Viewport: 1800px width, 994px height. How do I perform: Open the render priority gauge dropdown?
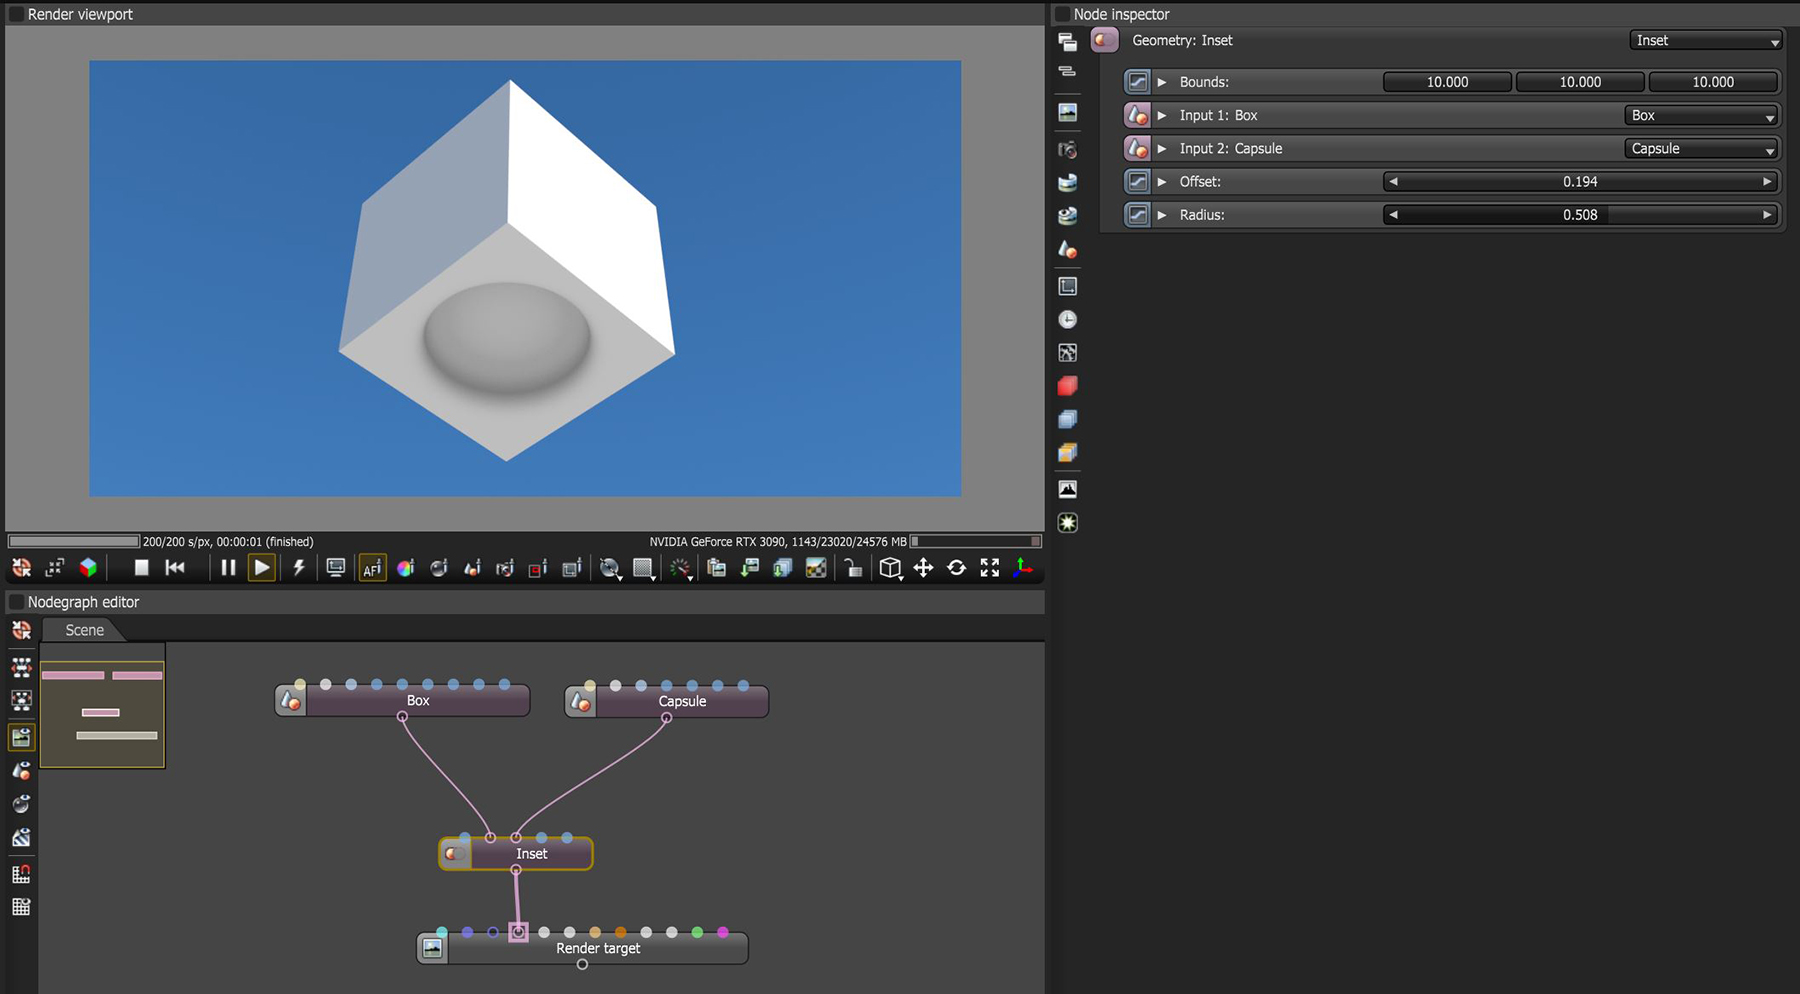[x=681, y=568]
